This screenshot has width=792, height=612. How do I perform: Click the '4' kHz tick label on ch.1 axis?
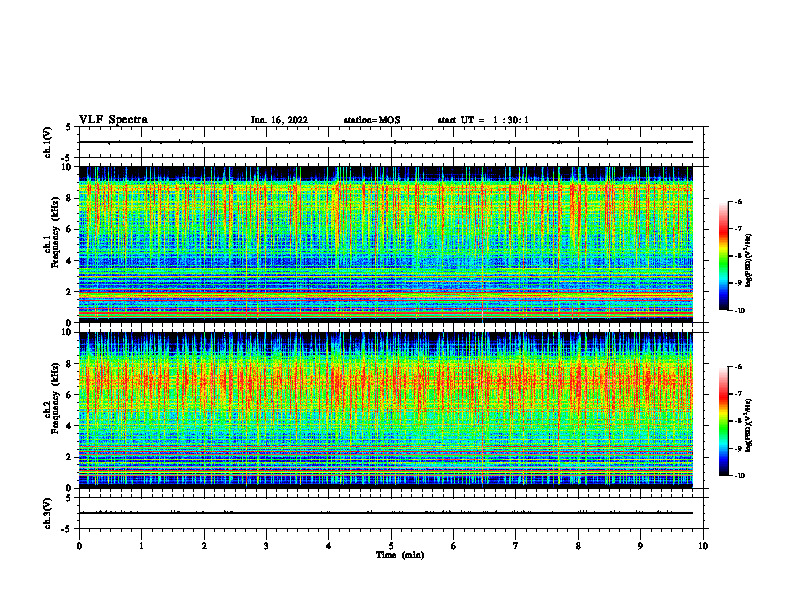coord(69,261)
